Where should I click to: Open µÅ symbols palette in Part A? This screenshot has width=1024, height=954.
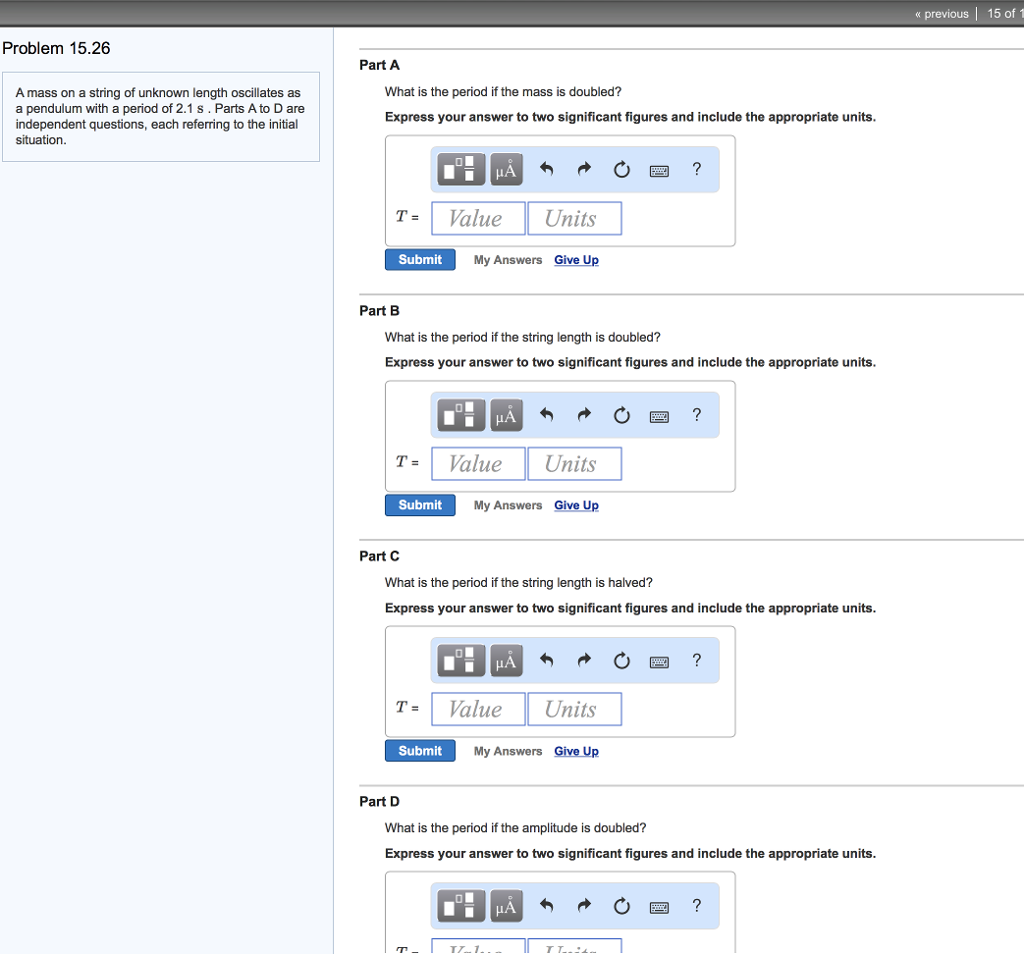(x=506, y=169)
